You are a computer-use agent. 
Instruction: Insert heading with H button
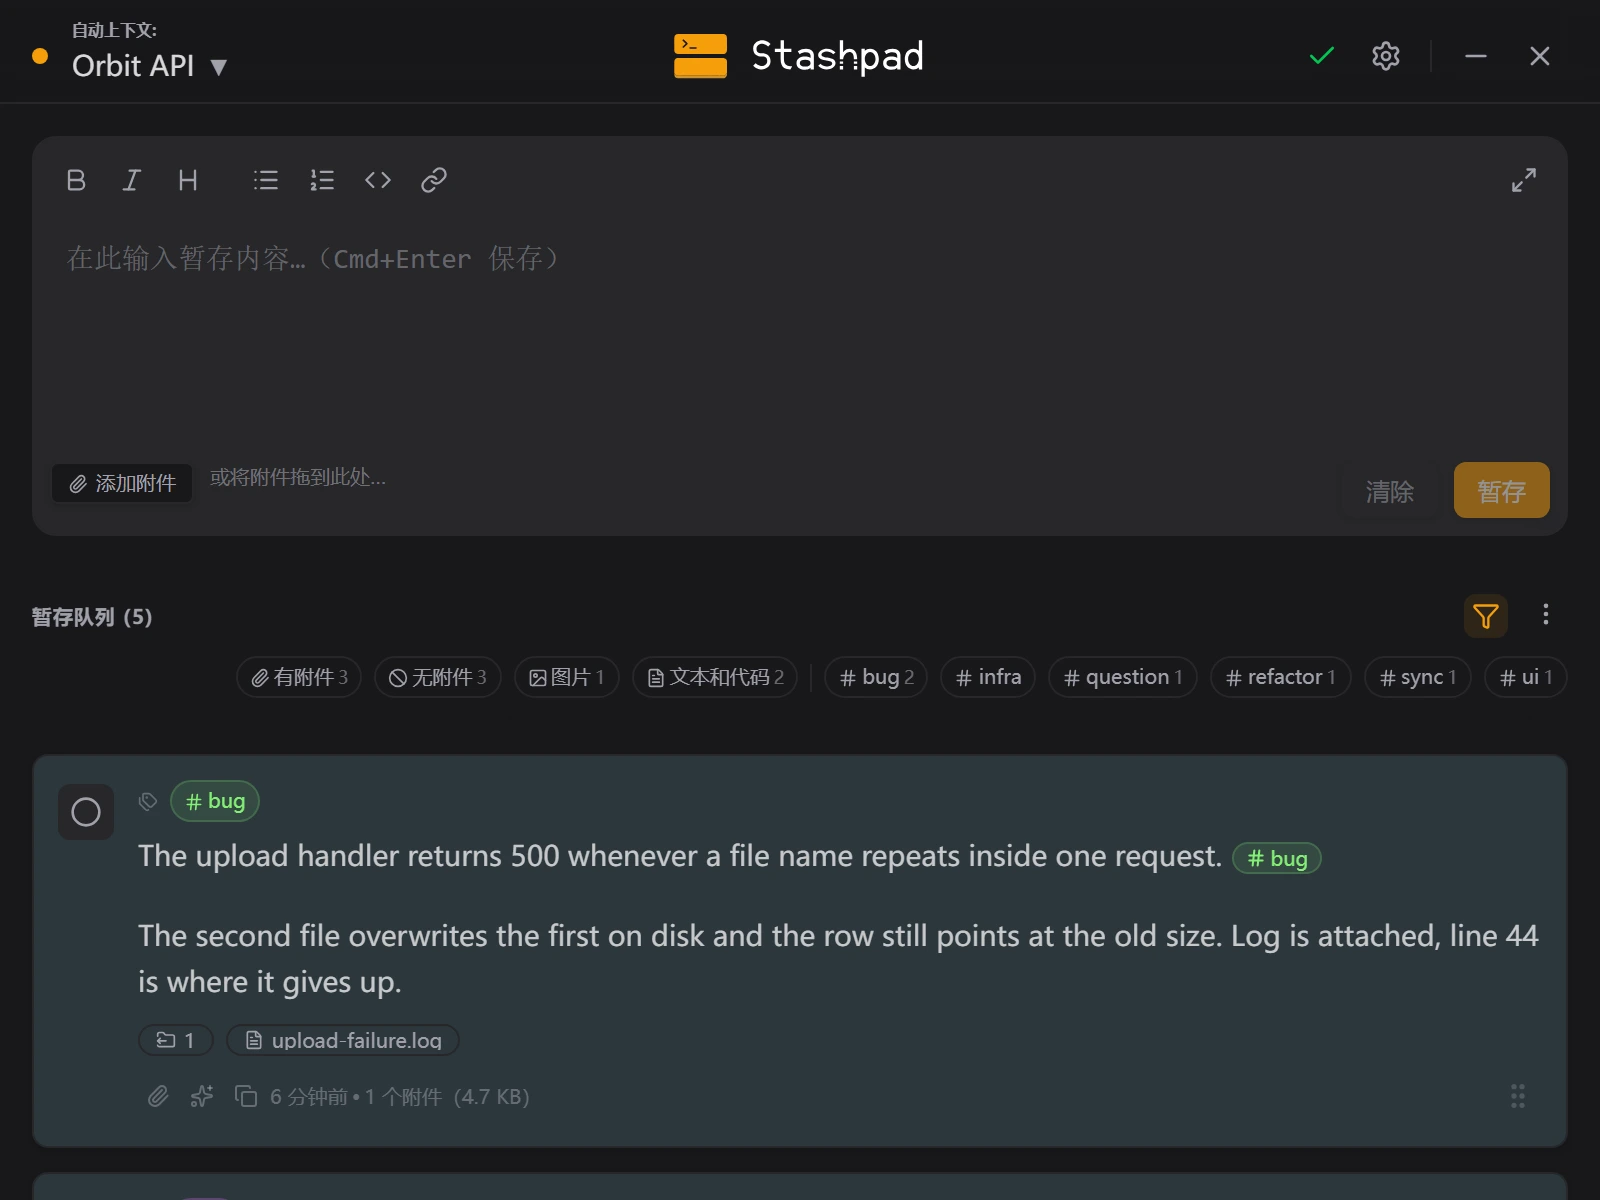188,180
